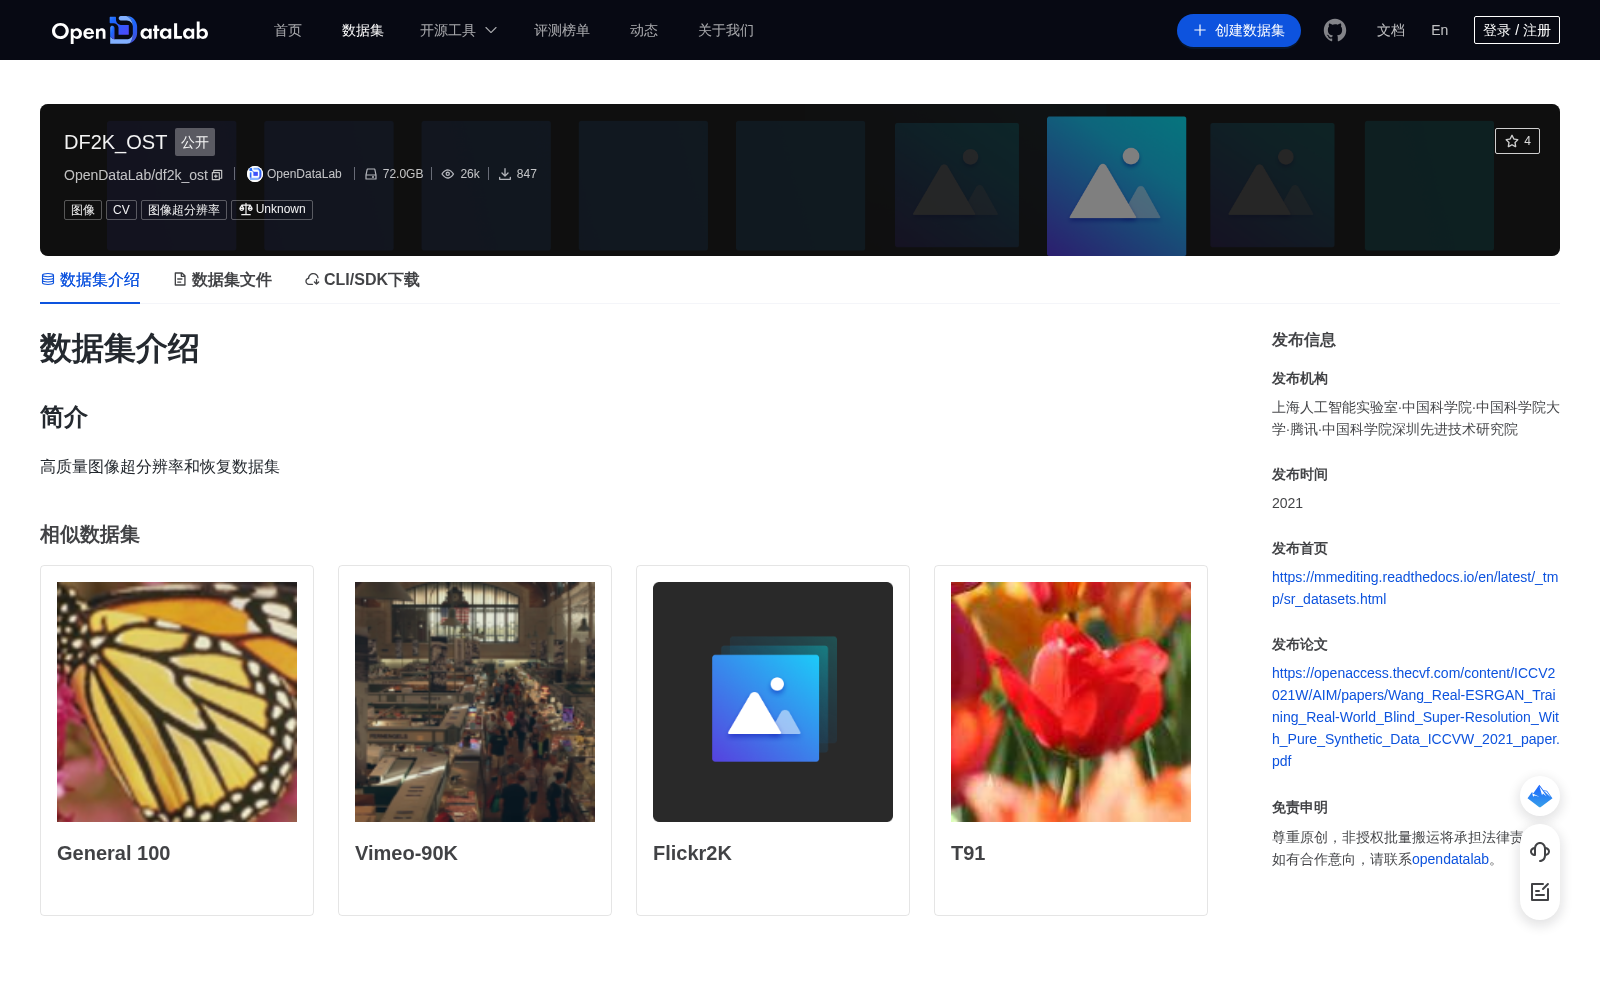The width and height of the screenshot is (1600, 1000).
Task: Click the 创建数据集 button
Action: coord(1239,30)
